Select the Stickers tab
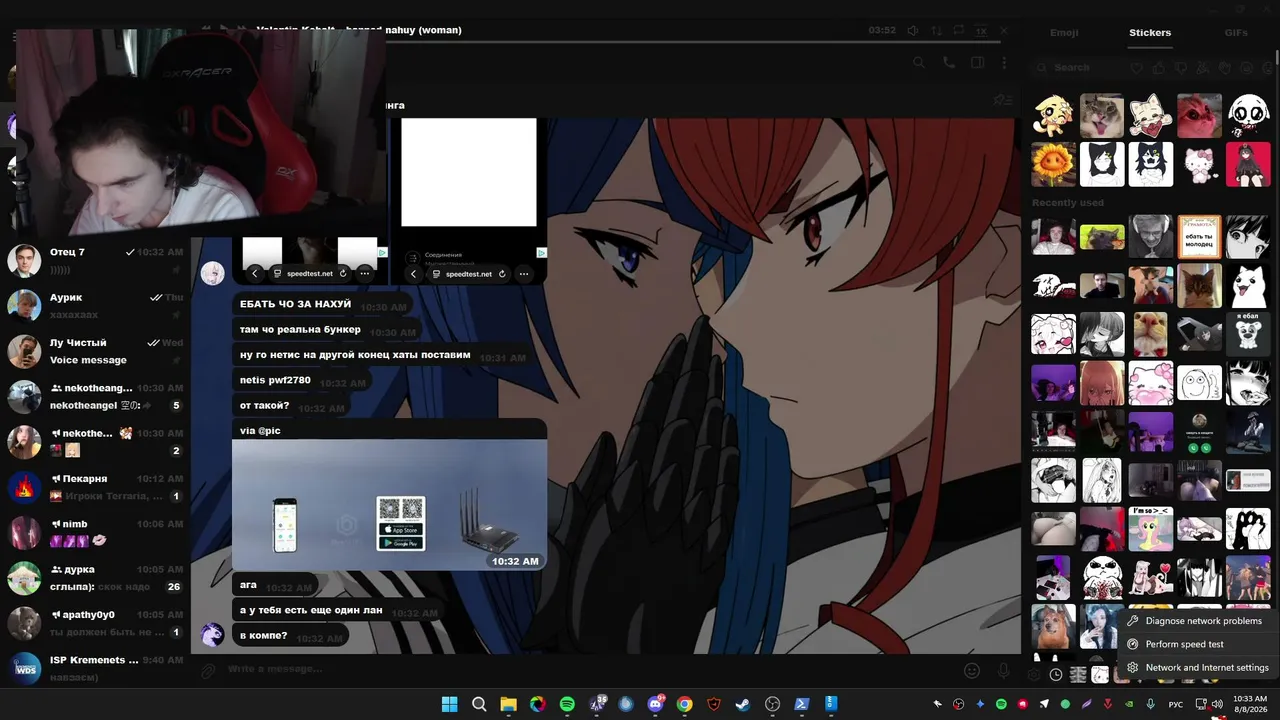The height and width of the screenshot is (720, 1280). [x=1150, y=33]
